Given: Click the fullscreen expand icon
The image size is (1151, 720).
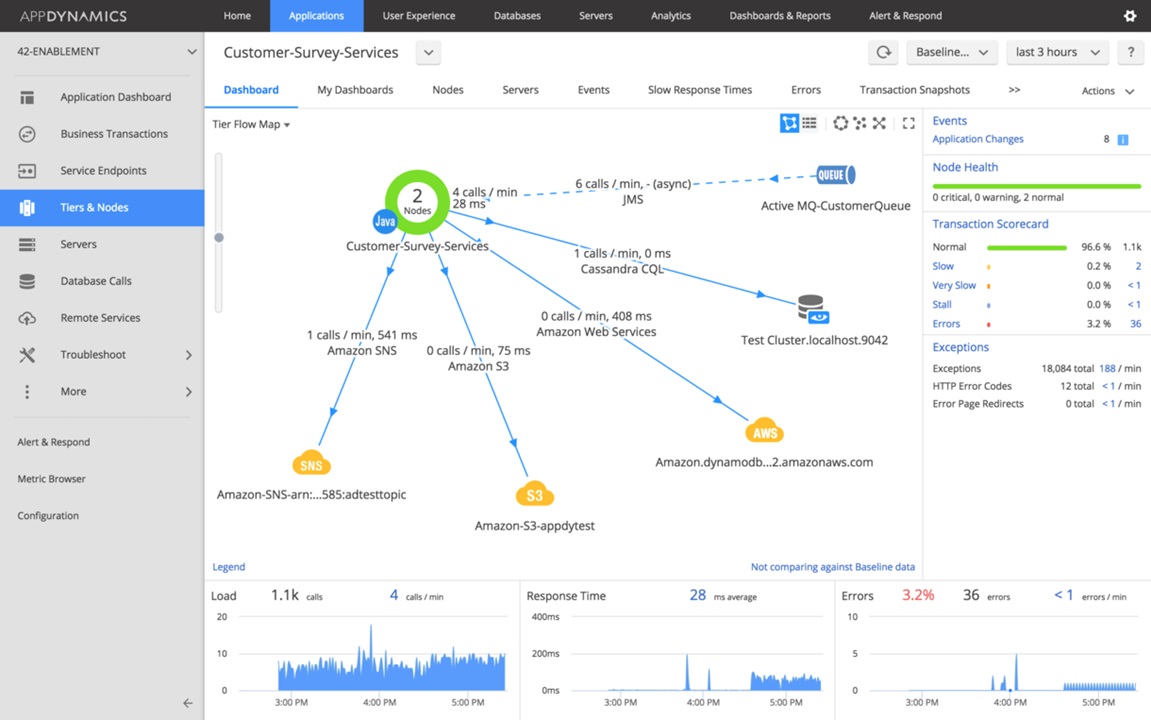Looking at the screenshot, I should point(909,123).
